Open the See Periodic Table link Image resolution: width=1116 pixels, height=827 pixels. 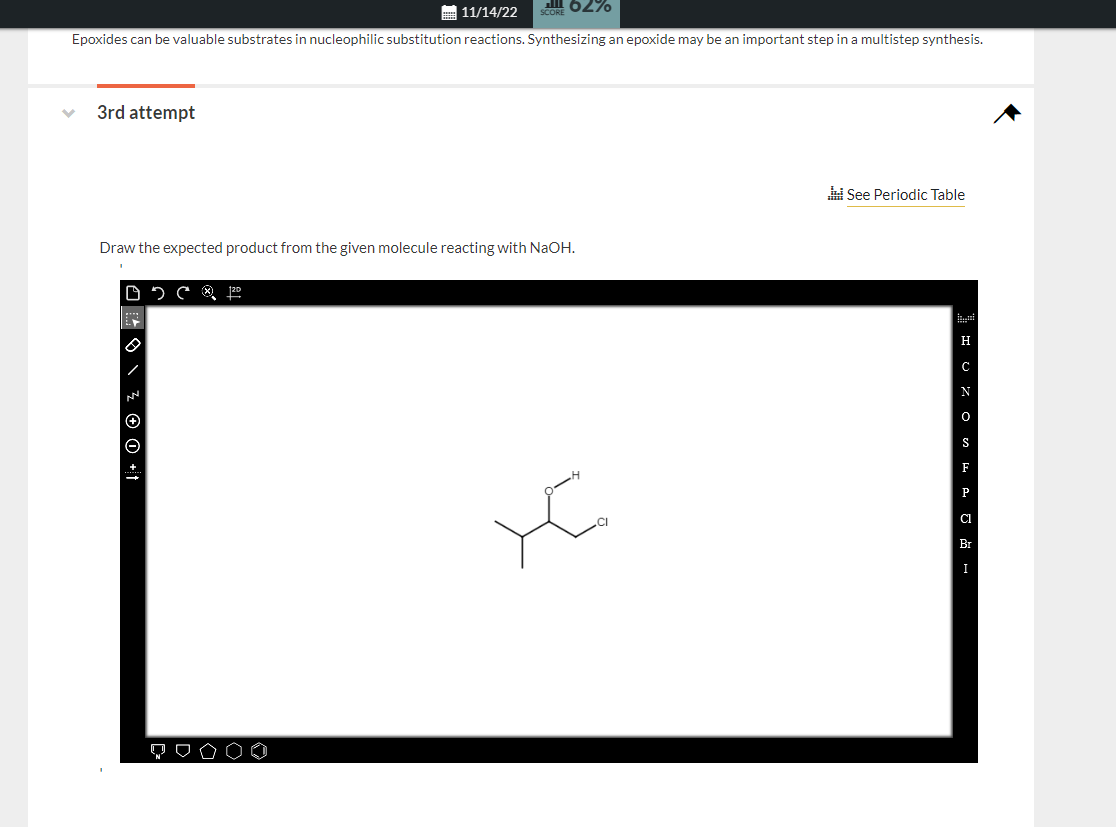905,195
